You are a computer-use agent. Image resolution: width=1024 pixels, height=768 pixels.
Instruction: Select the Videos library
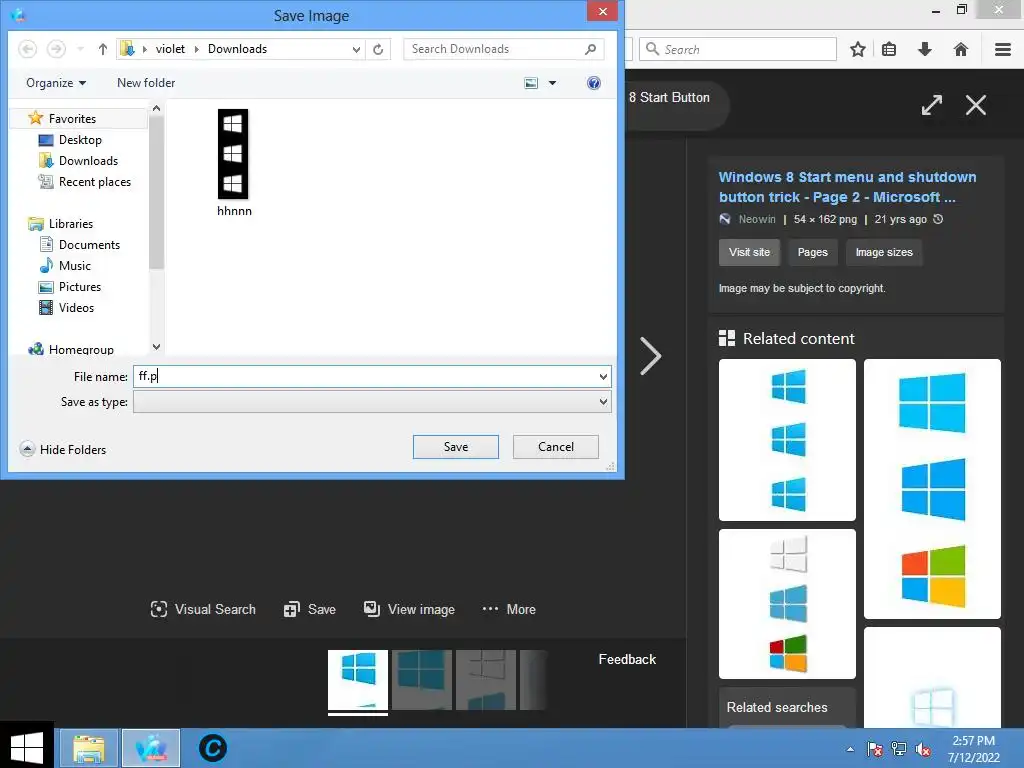76,307
